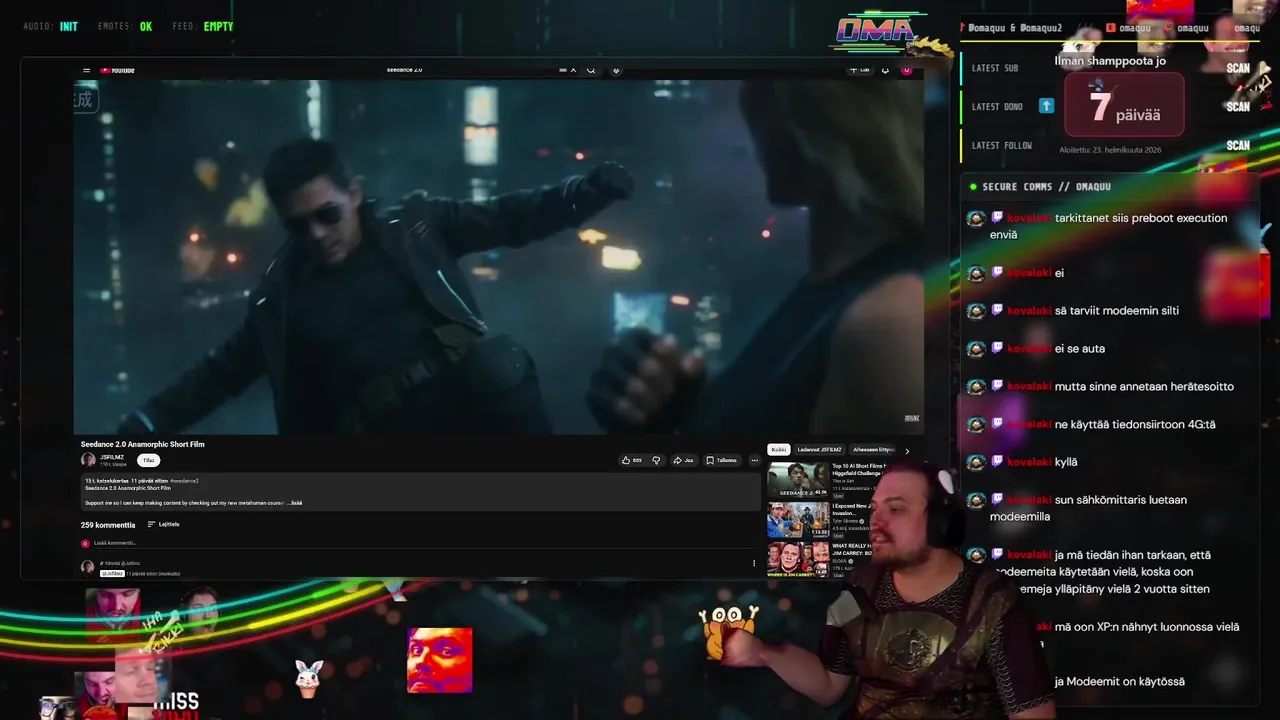This screenshot has height=720, width=1280.
Task: Click chat message 'ne käyttää tiedonsiirtoon 4G:tä'
Action: point(1135,425)
